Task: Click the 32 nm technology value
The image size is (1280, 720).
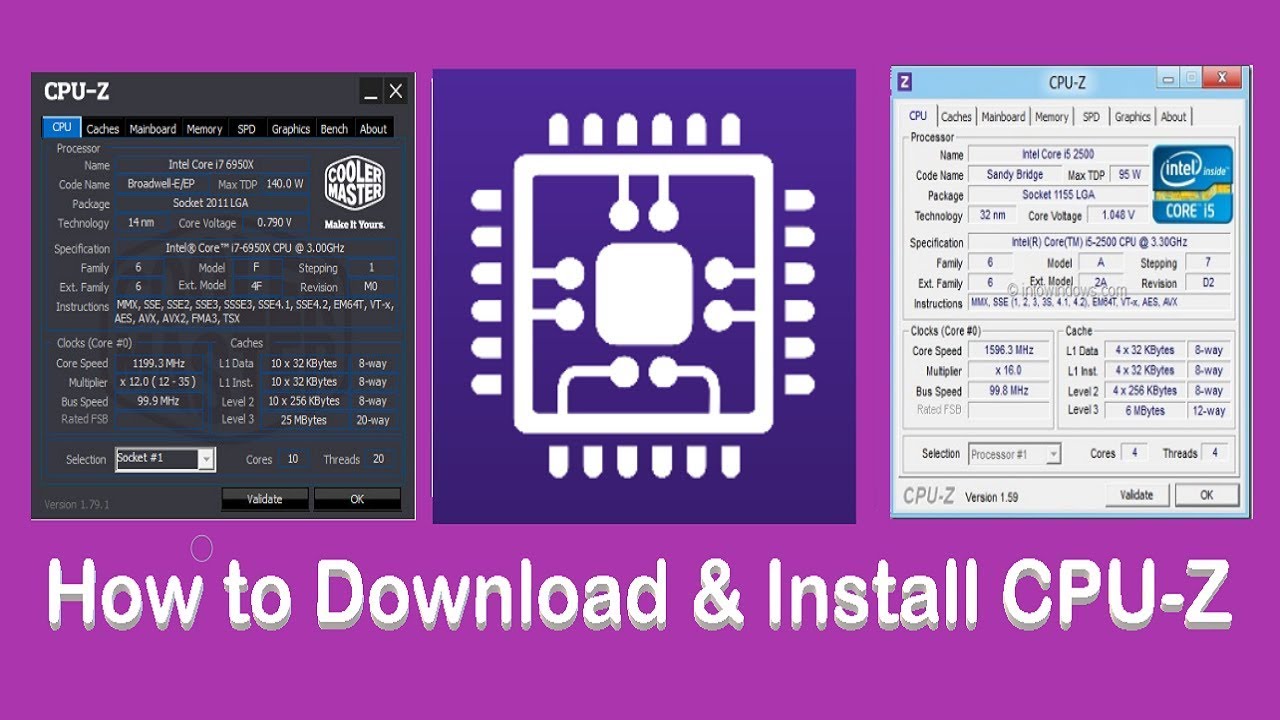Action: (991, 215)
